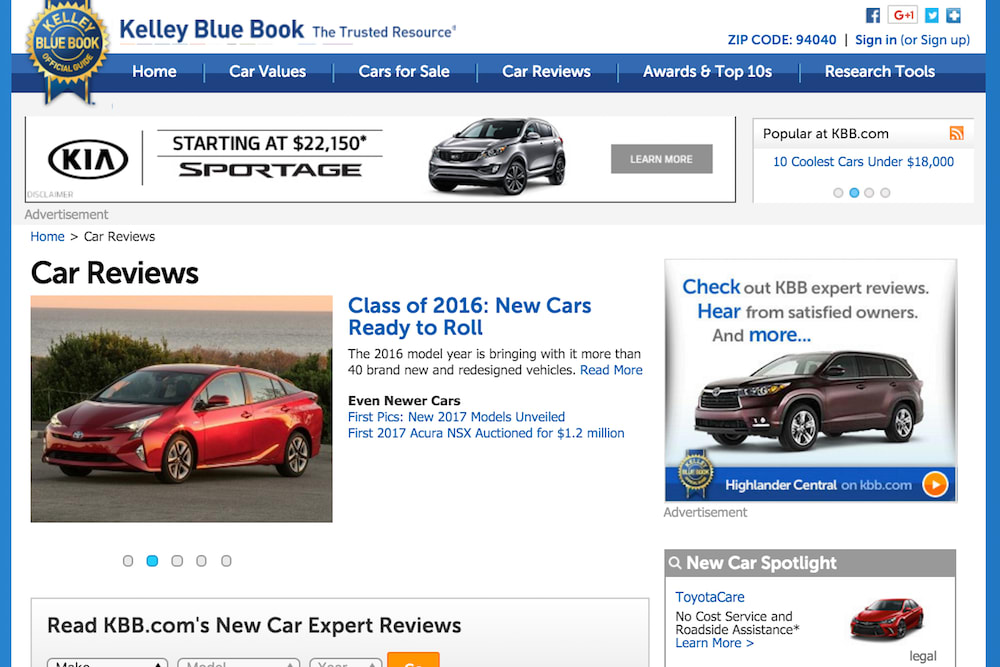The height and width of the screenshot is (667, 1000).
Task: Click the blue plus share icon
Action: click(x=953, y=15)
